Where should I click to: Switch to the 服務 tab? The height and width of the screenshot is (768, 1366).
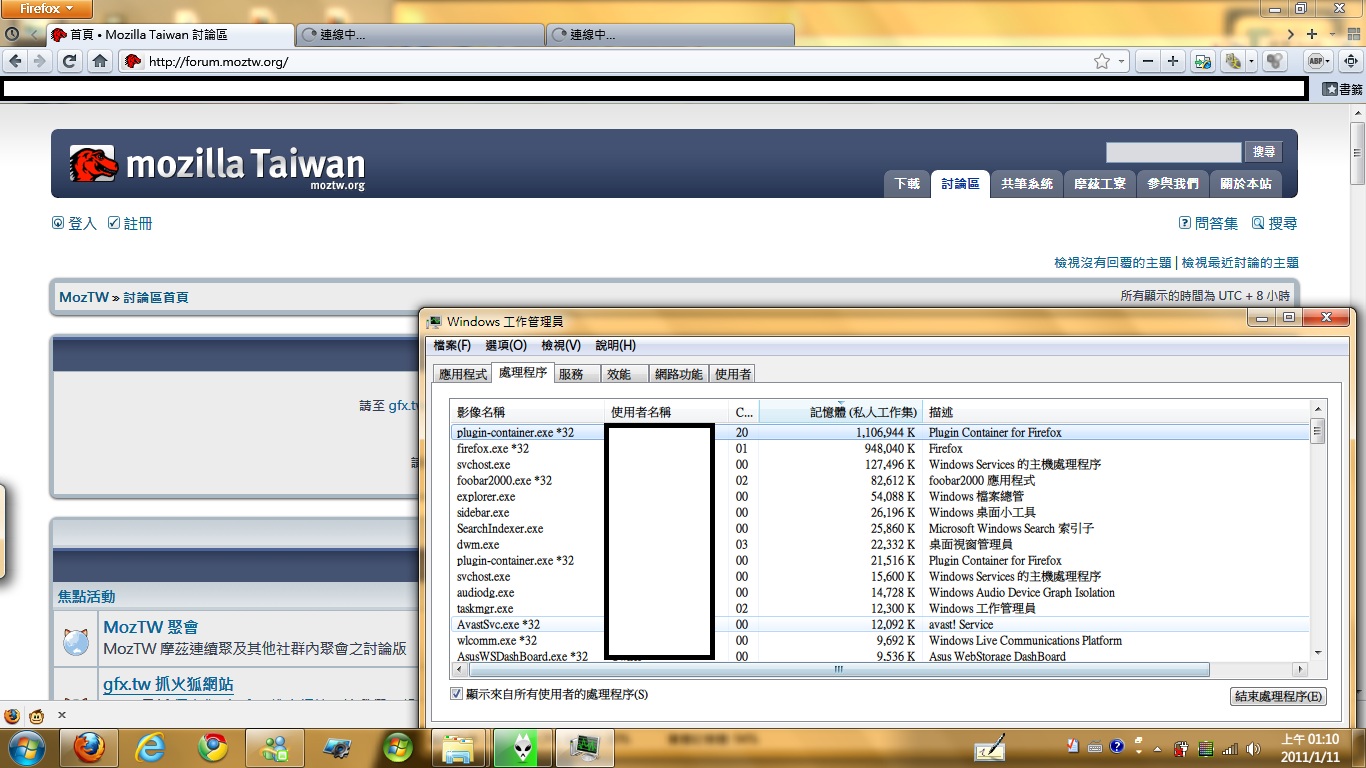coord(577,374)
